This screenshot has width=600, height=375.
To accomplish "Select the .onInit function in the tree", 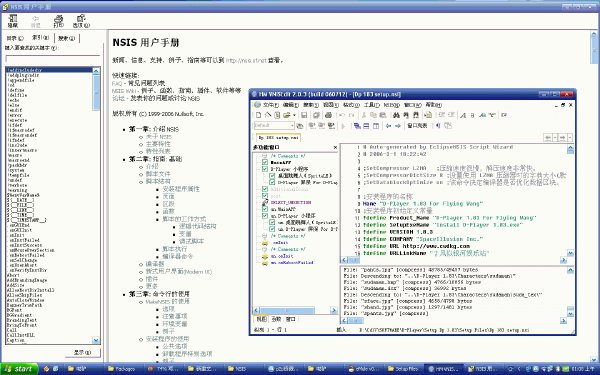I will [280, 243].
